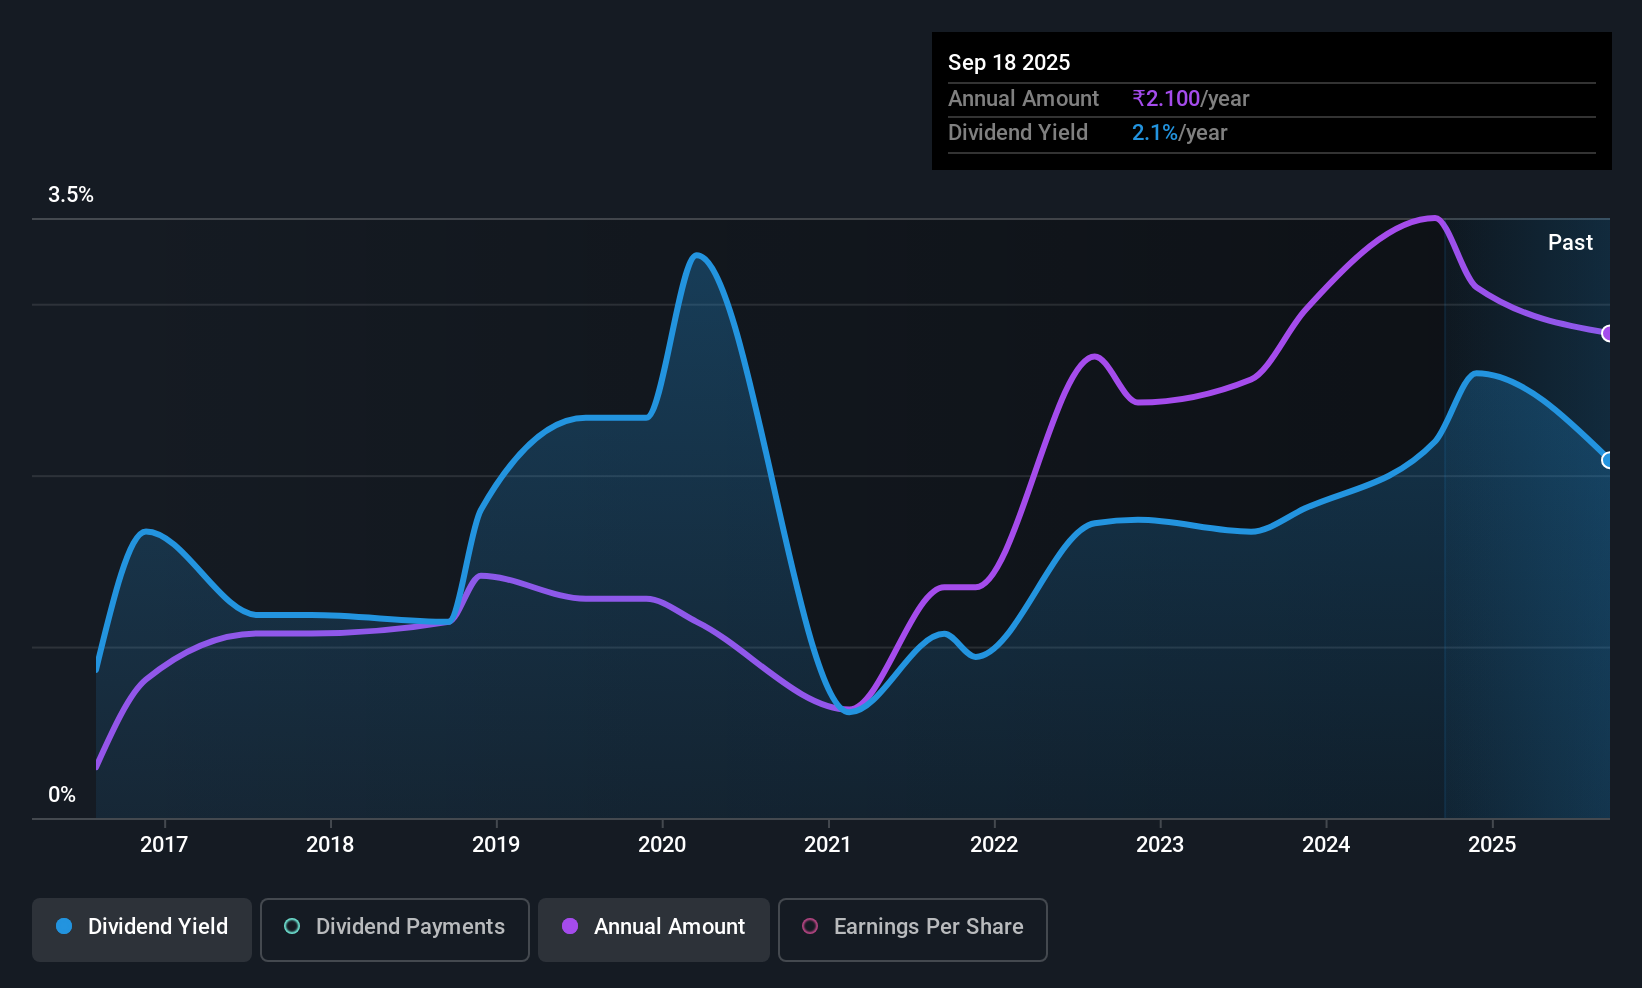Toggle the Annual Amount series

coord(654,929)
